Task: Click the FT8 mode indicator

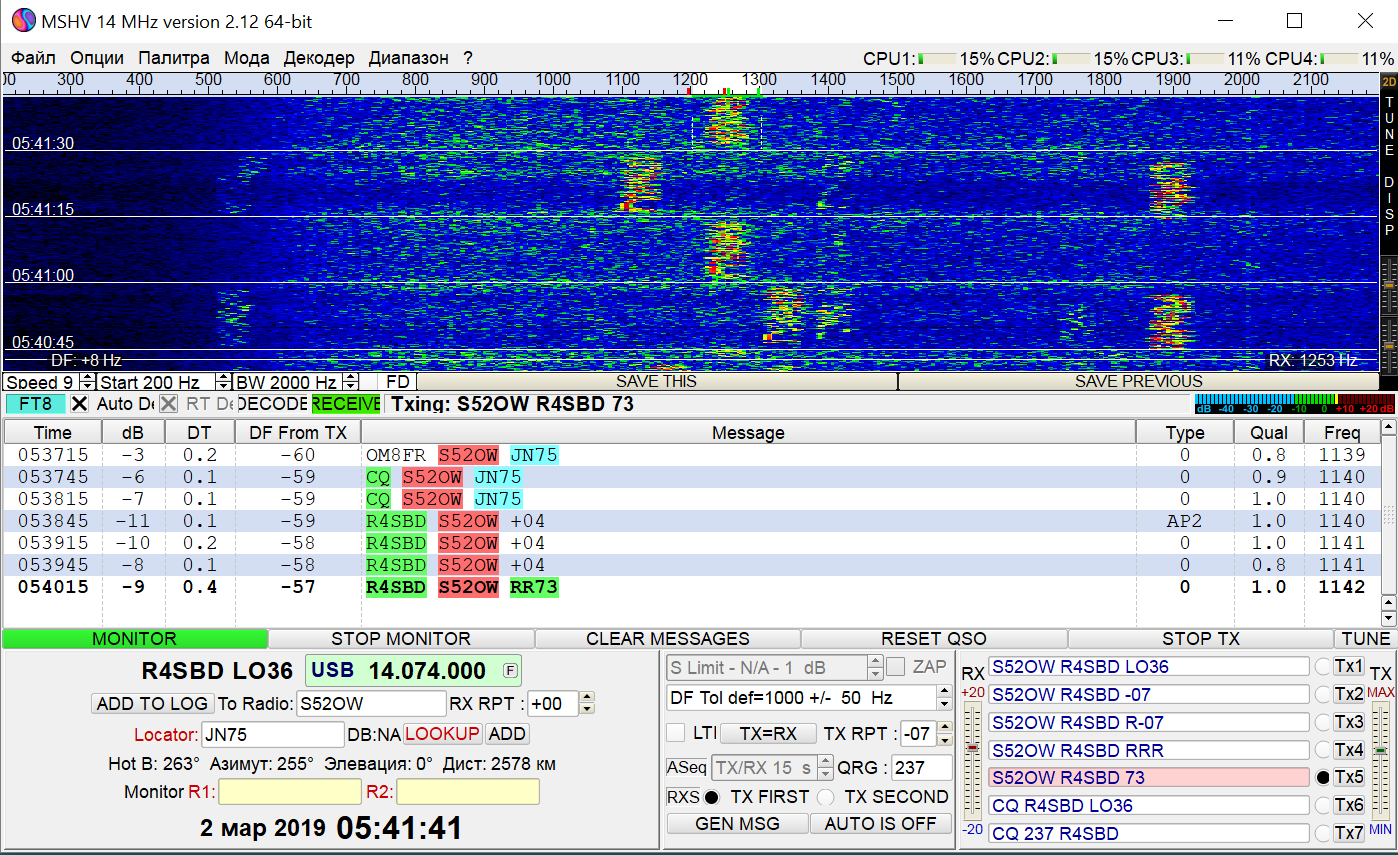Action: click(x=36, y=404)
